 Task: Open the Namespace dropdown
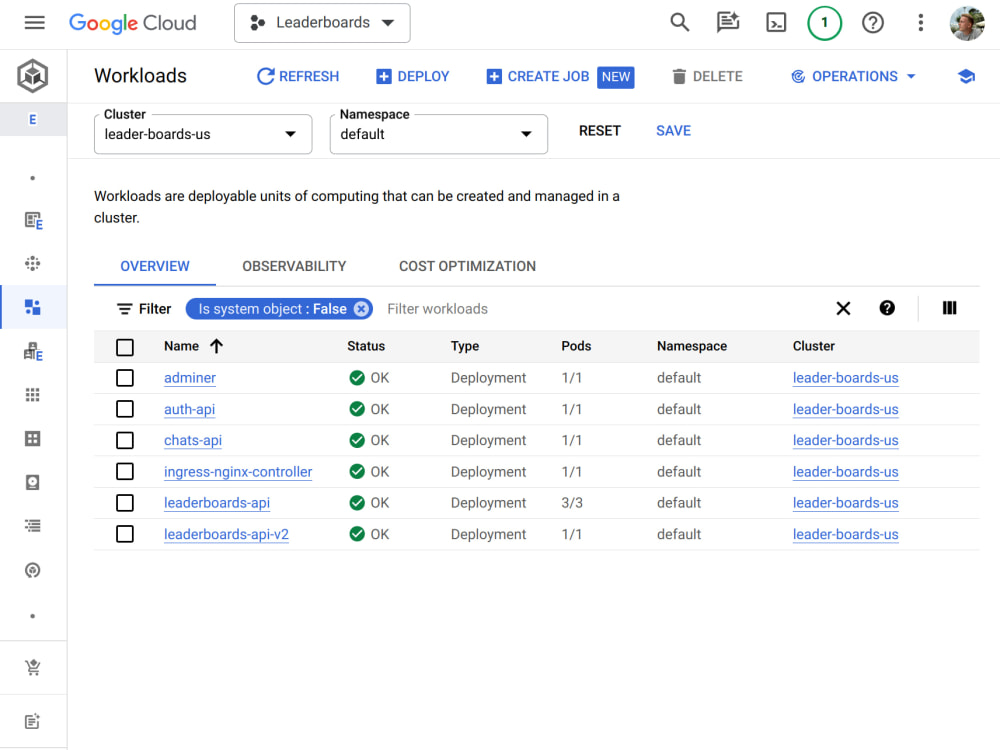tap(438, 133)
